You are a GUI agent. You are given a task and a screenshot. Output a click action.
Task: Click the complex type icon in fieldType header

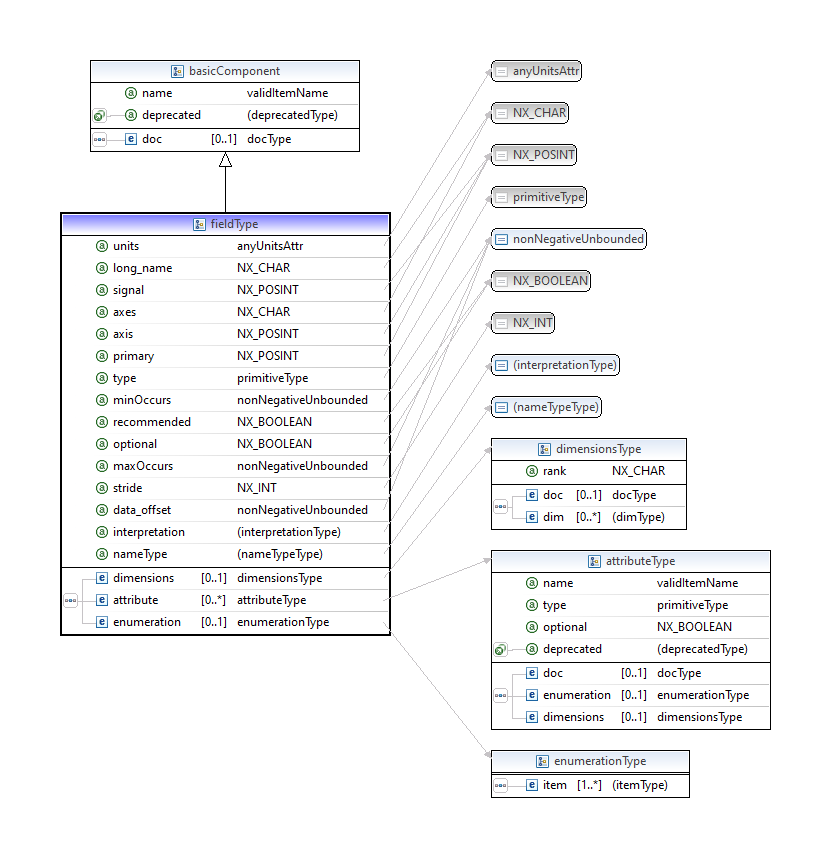coord(199,225)
